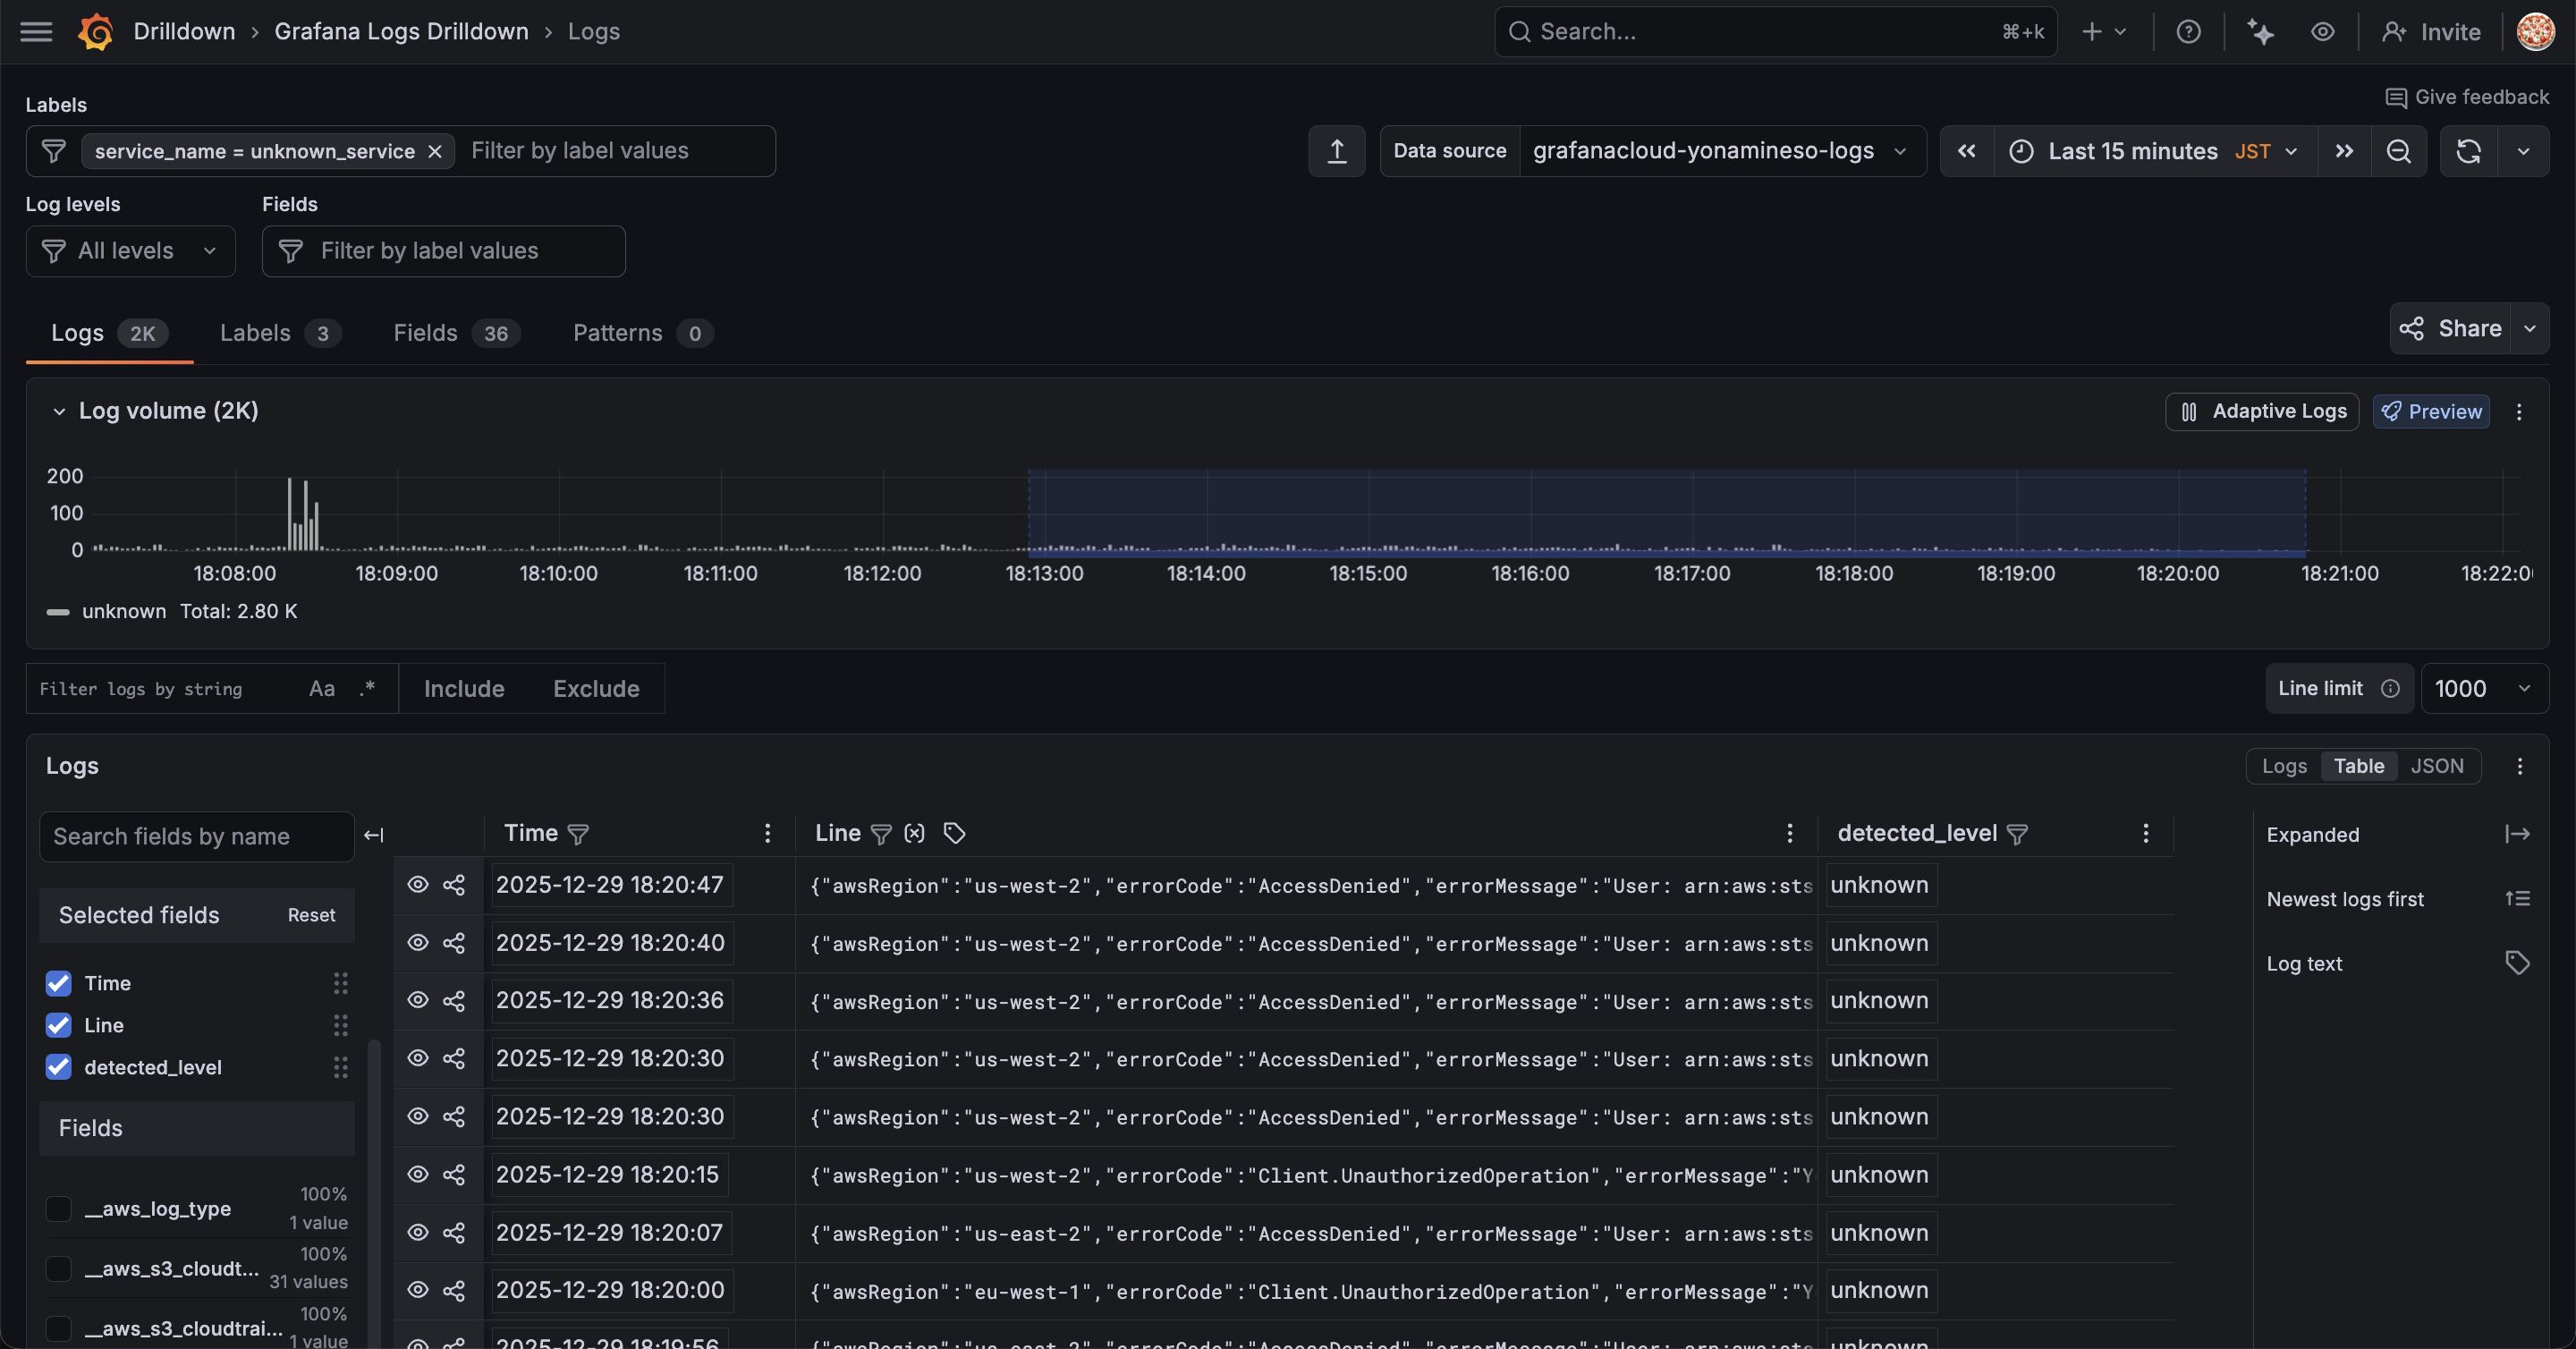This screenshot has width=2576, height=1349.
Task: Open the help question mark icon
Action: click(2188, 32)
